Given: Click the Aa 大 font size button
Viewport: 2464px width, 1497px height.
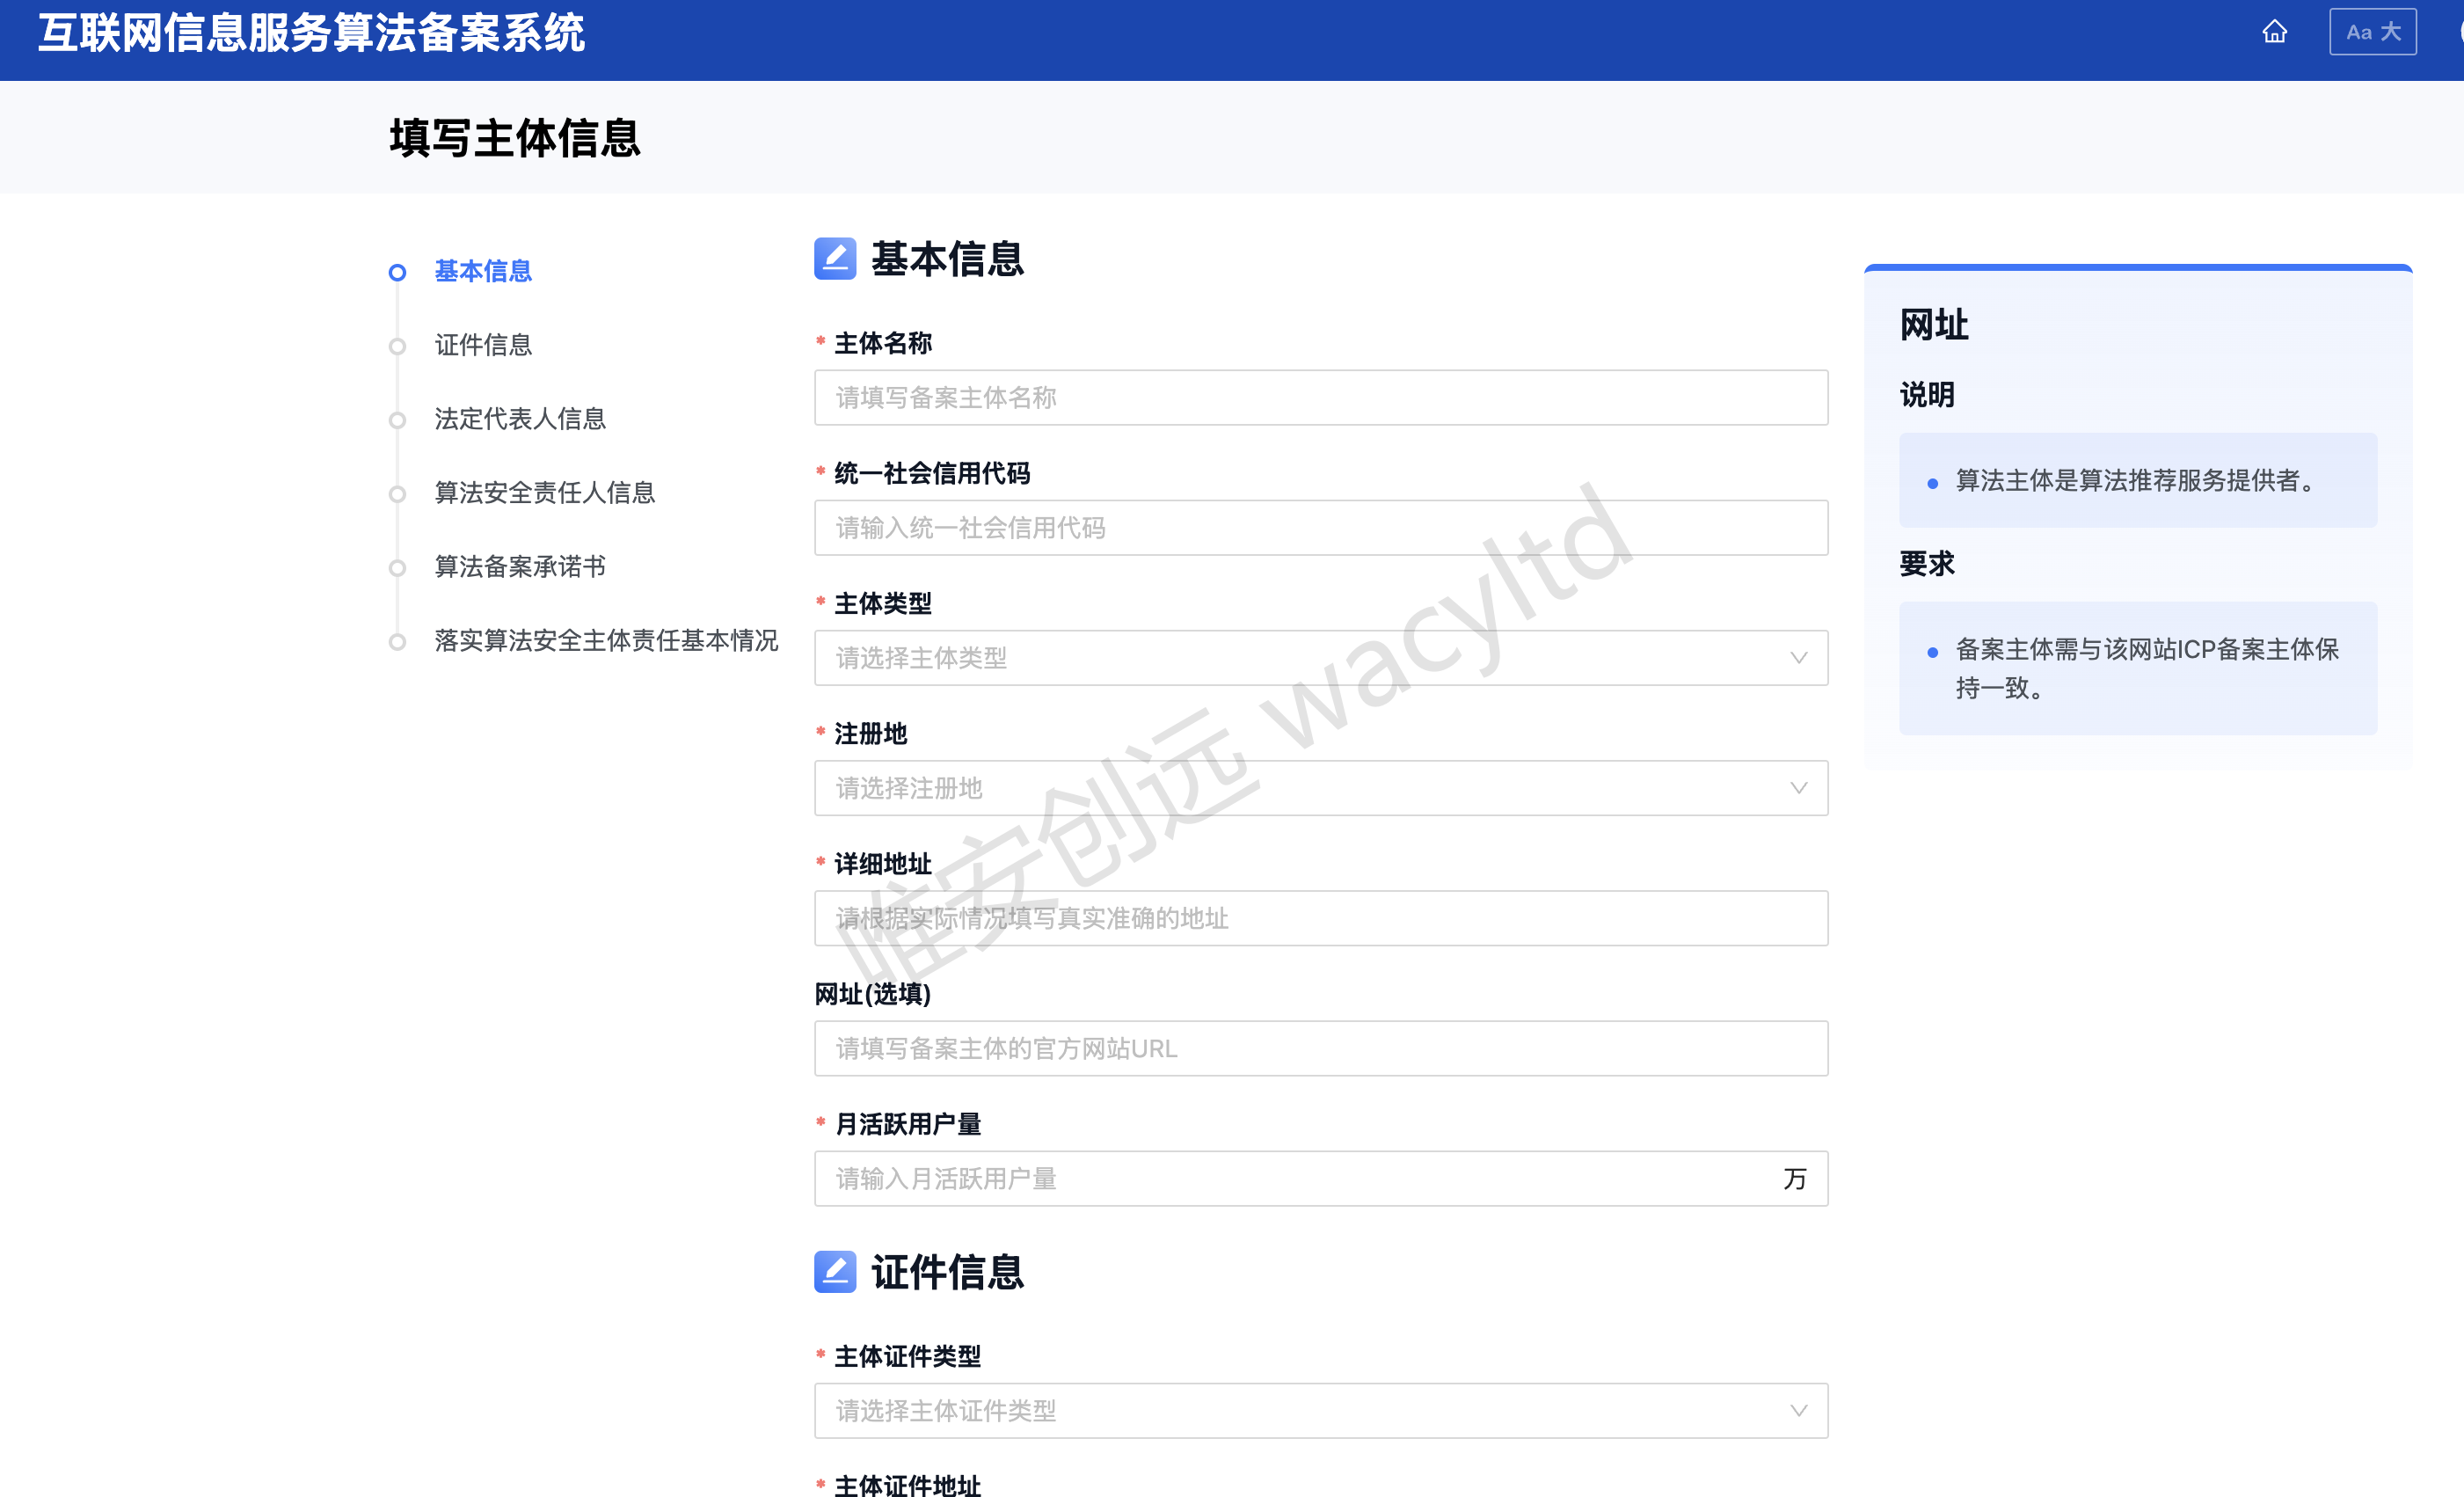Looking at the screenshot, I should click(2372, 32).
